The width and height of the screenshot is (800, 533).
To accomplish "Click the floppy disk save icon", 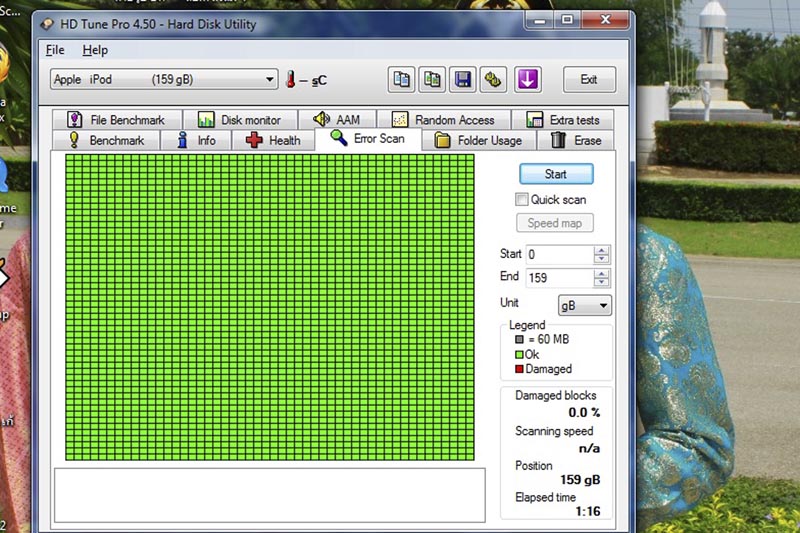I will 463,79.
